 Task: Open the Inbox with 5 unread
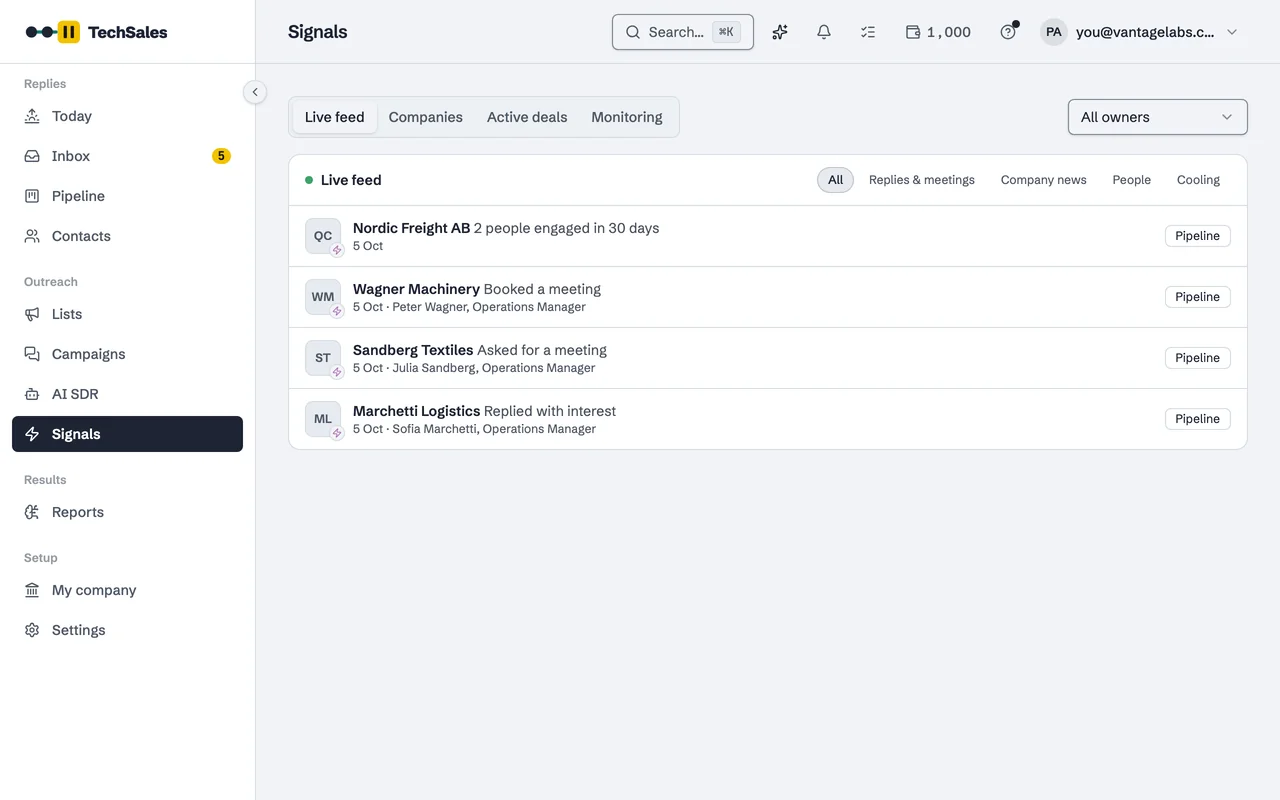(x=127, y=156)
